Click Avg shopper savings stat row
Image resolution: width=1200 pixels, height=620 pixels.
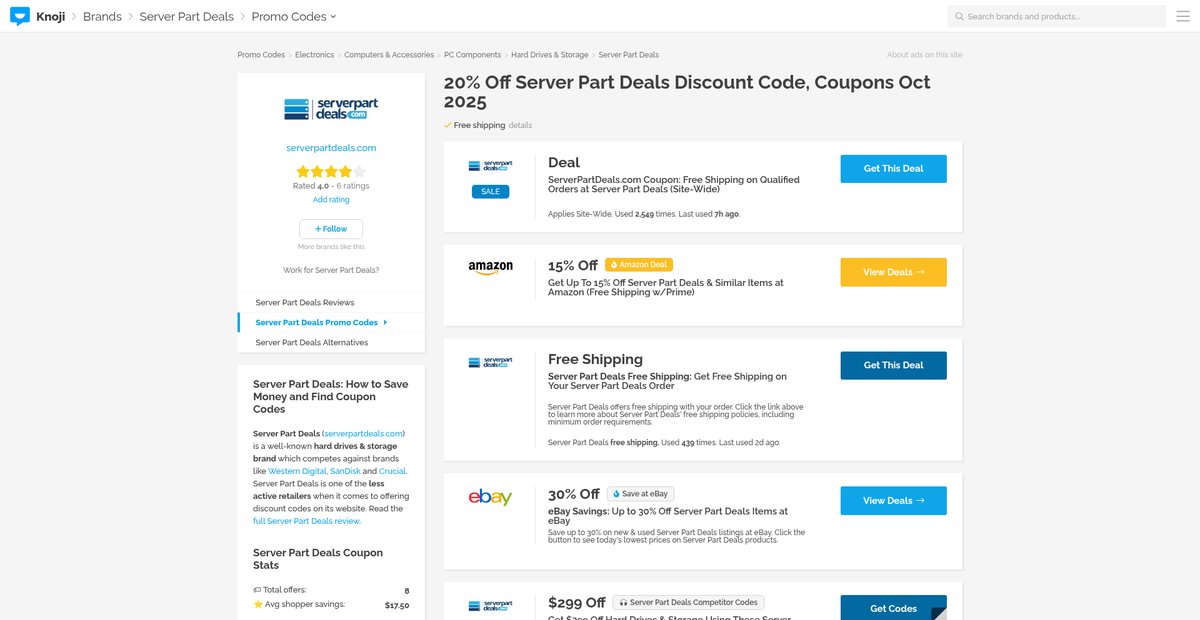tap(331, 604)
